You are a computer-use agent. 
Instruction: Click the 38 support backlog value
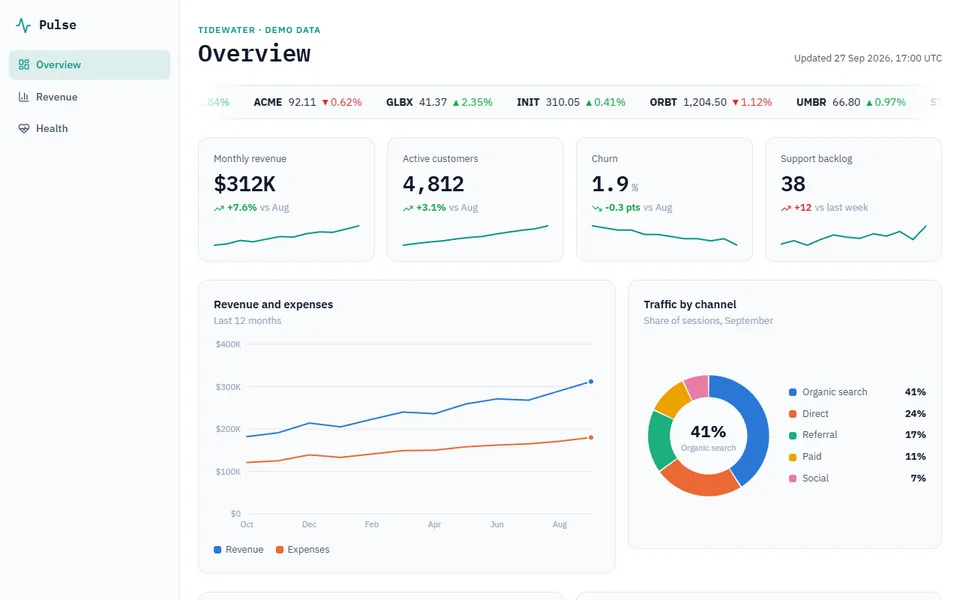(793, 184)
